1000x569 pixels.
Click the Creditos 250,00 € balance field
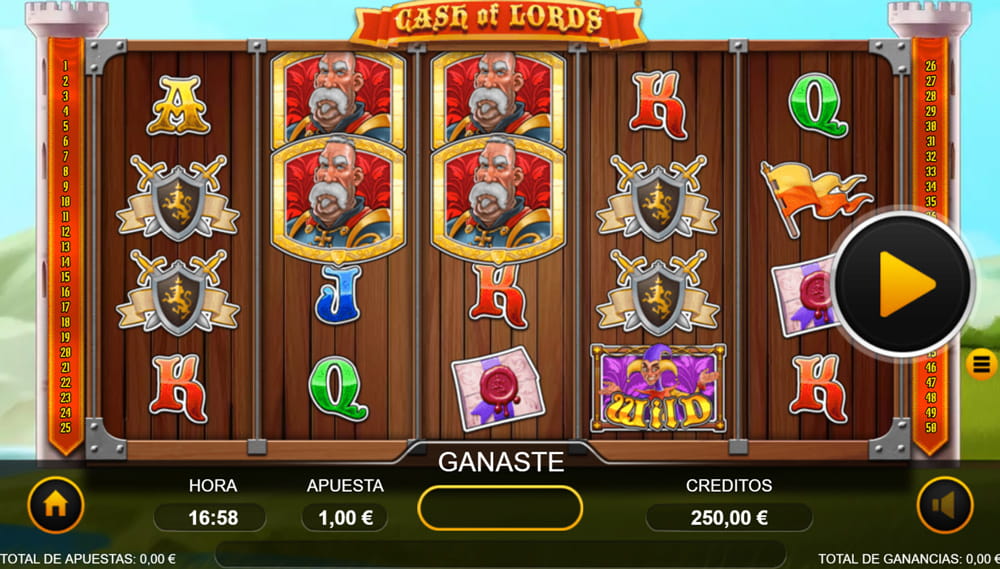[x=729, y=517]
